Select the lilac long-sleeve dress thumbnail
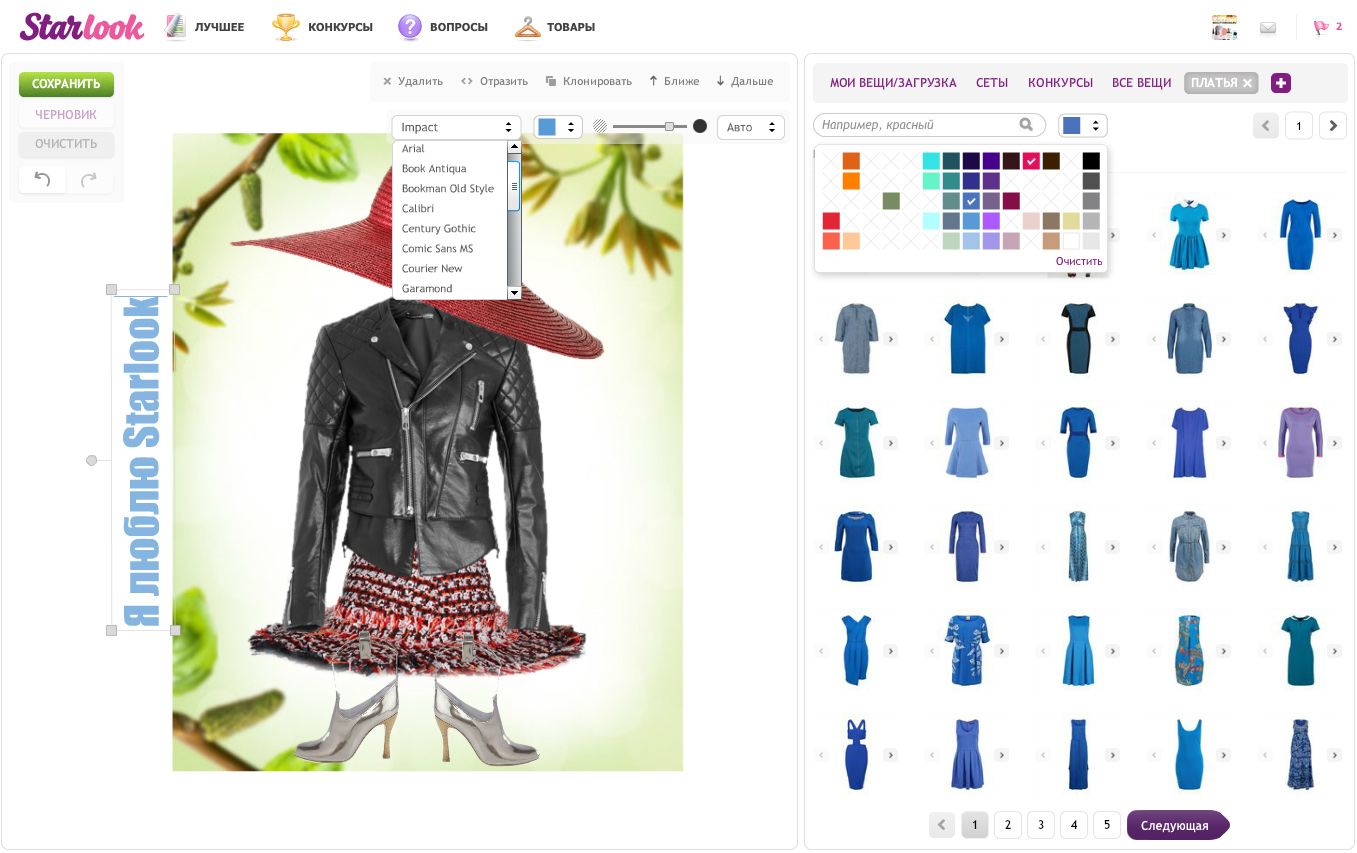Image resolution: width=1357 pixels, height=853 pixels. (1301, 442)
